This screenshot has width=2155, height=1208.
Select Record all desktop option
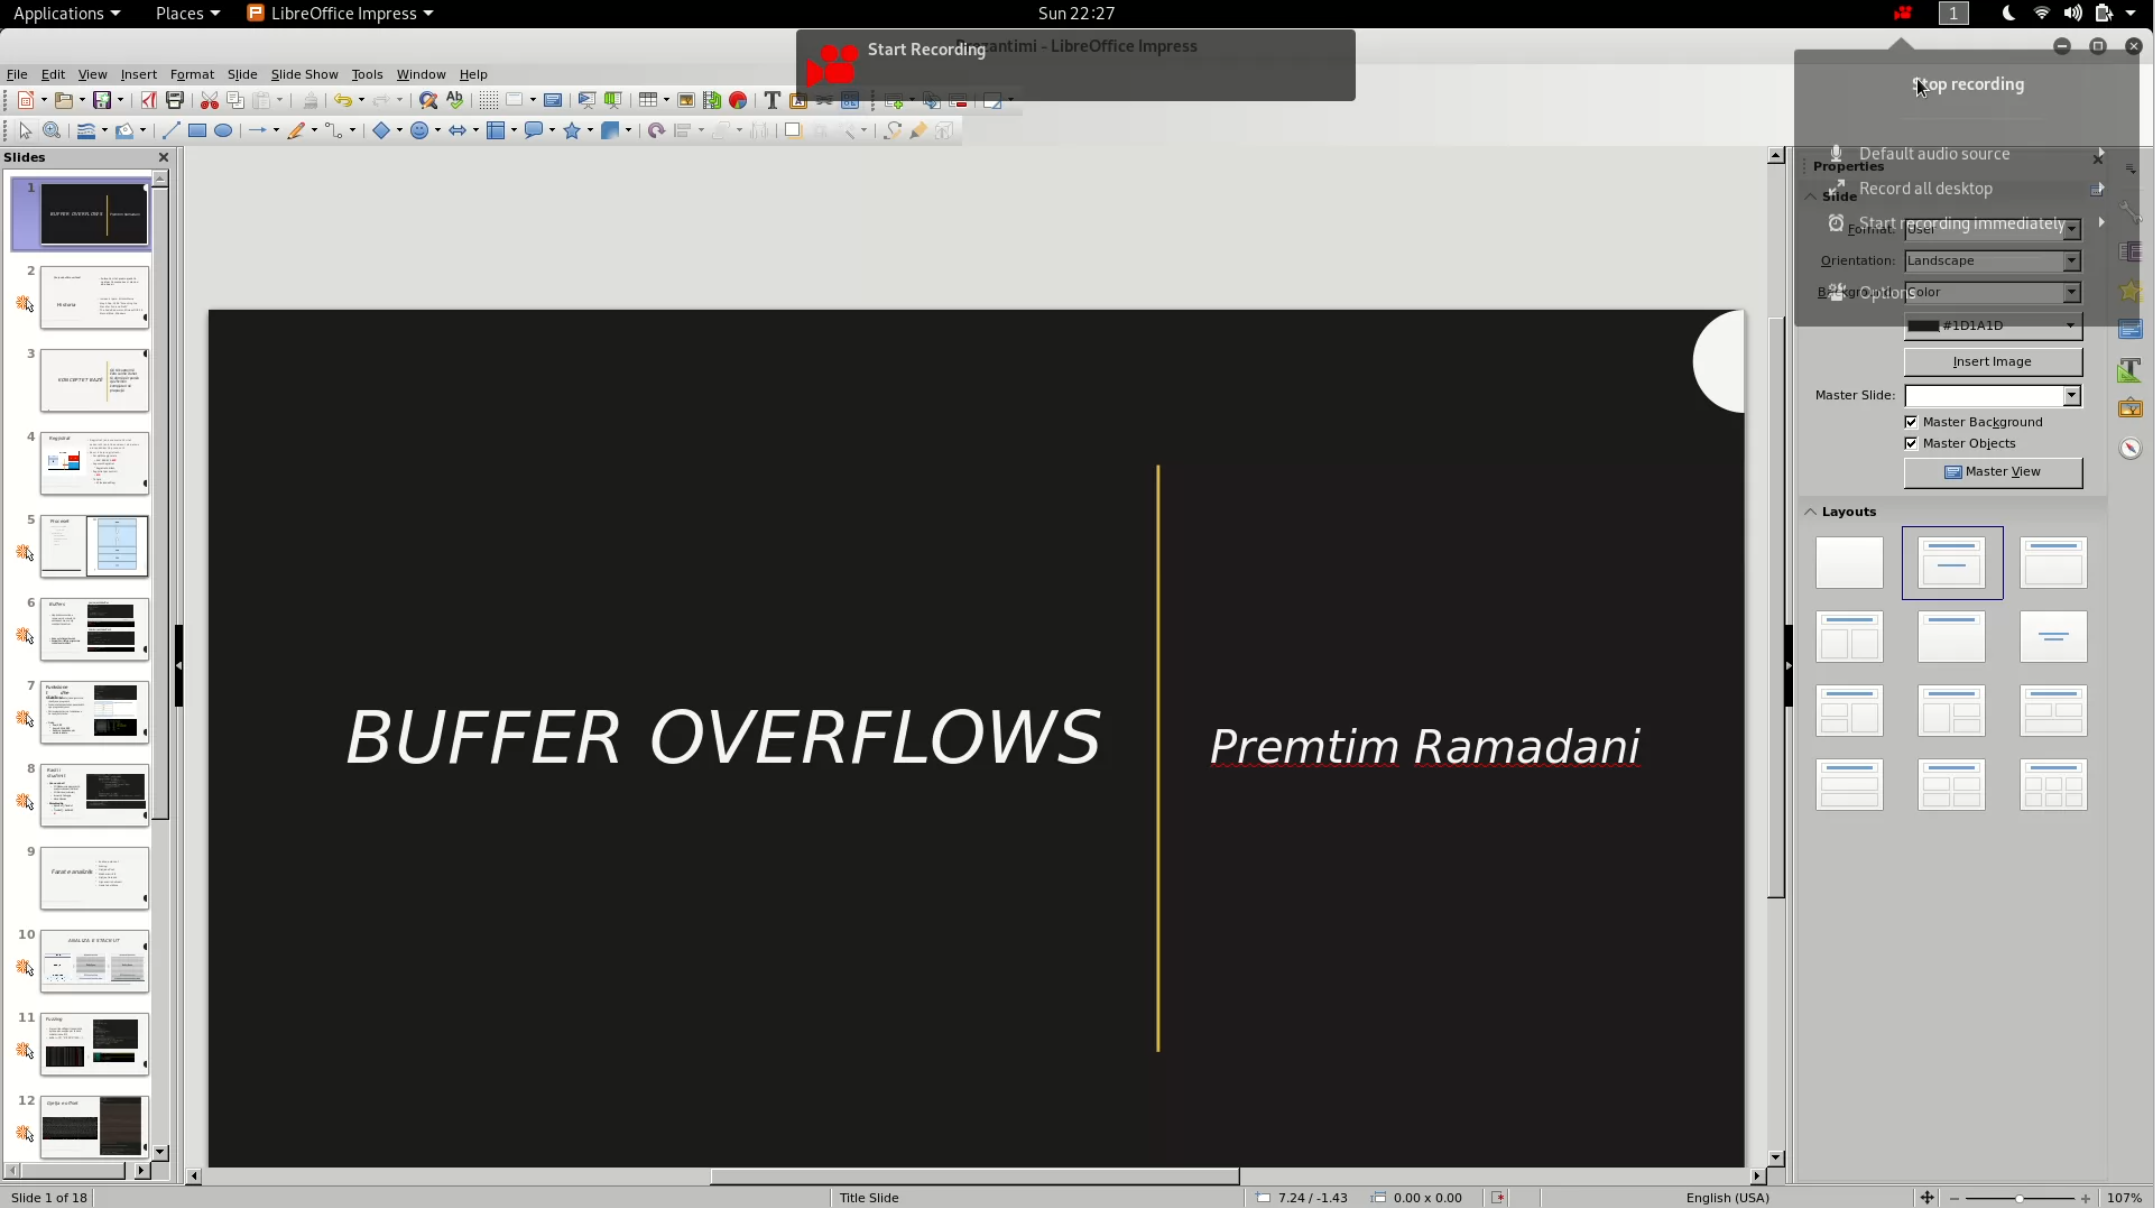pyautogui.click(x=1926, y=187)
